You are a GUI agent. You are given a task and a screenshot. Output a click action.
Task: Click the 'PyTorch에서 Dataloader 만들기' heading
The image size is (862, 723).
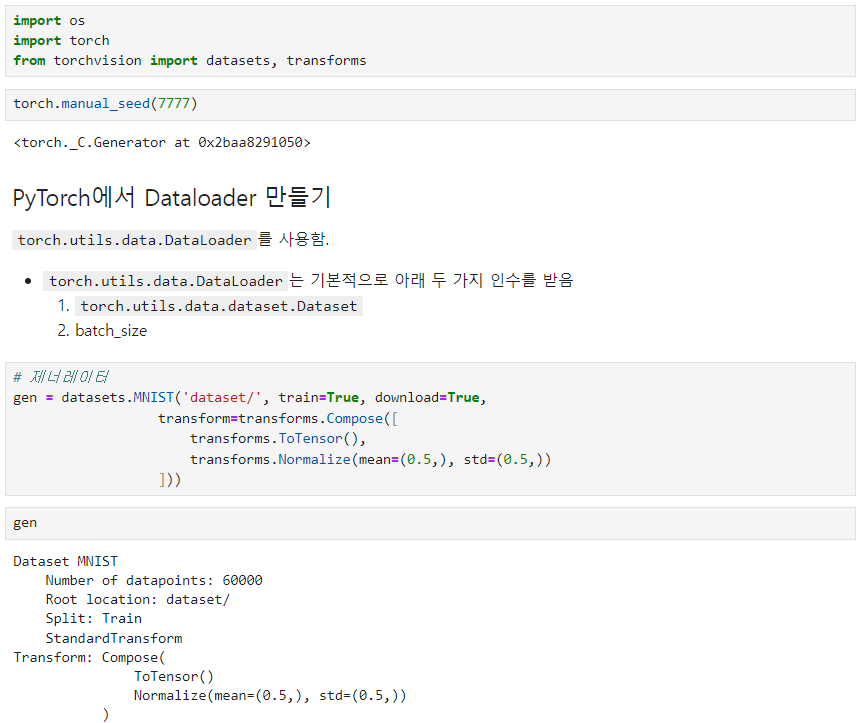[x=172, y=197]
